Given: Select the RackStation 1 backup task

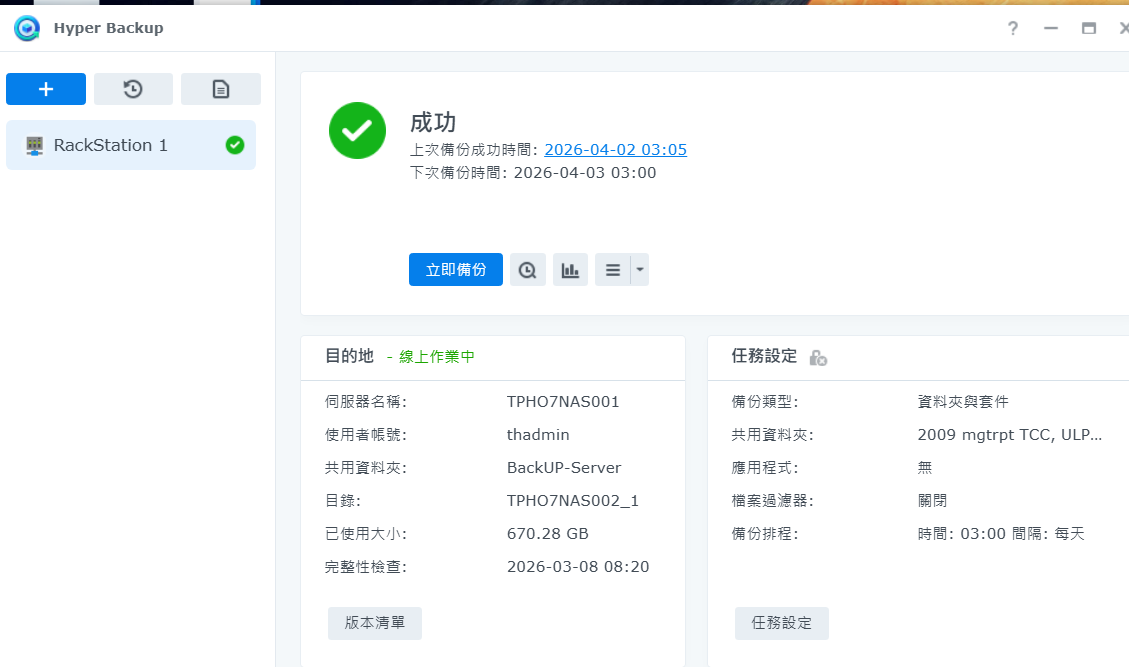Looking at the screenshot, I should point(111,145).
